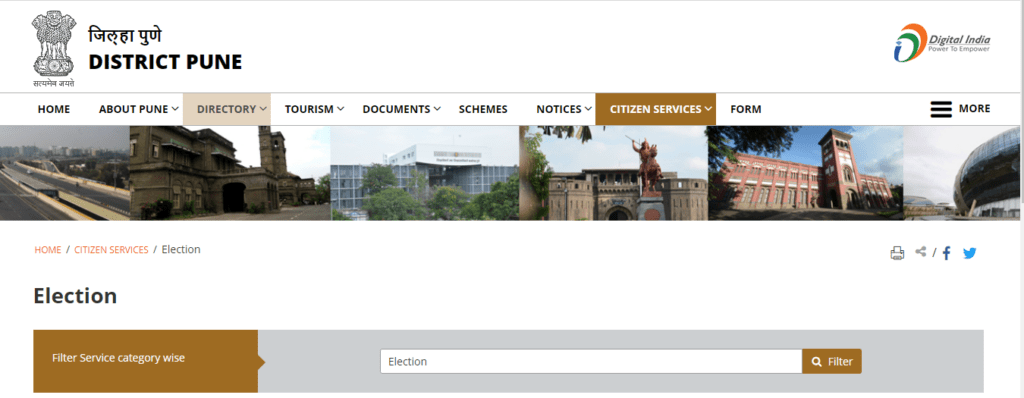Share the page on Facebook
This screenshot has height=398, width=1024.
pyautogui.click(x=946, y=253)
